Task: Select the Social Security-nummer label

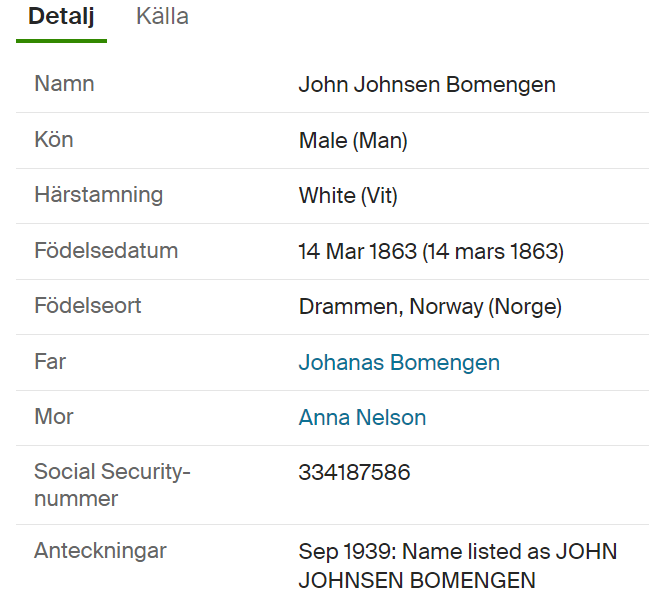Action: point(112,484)
